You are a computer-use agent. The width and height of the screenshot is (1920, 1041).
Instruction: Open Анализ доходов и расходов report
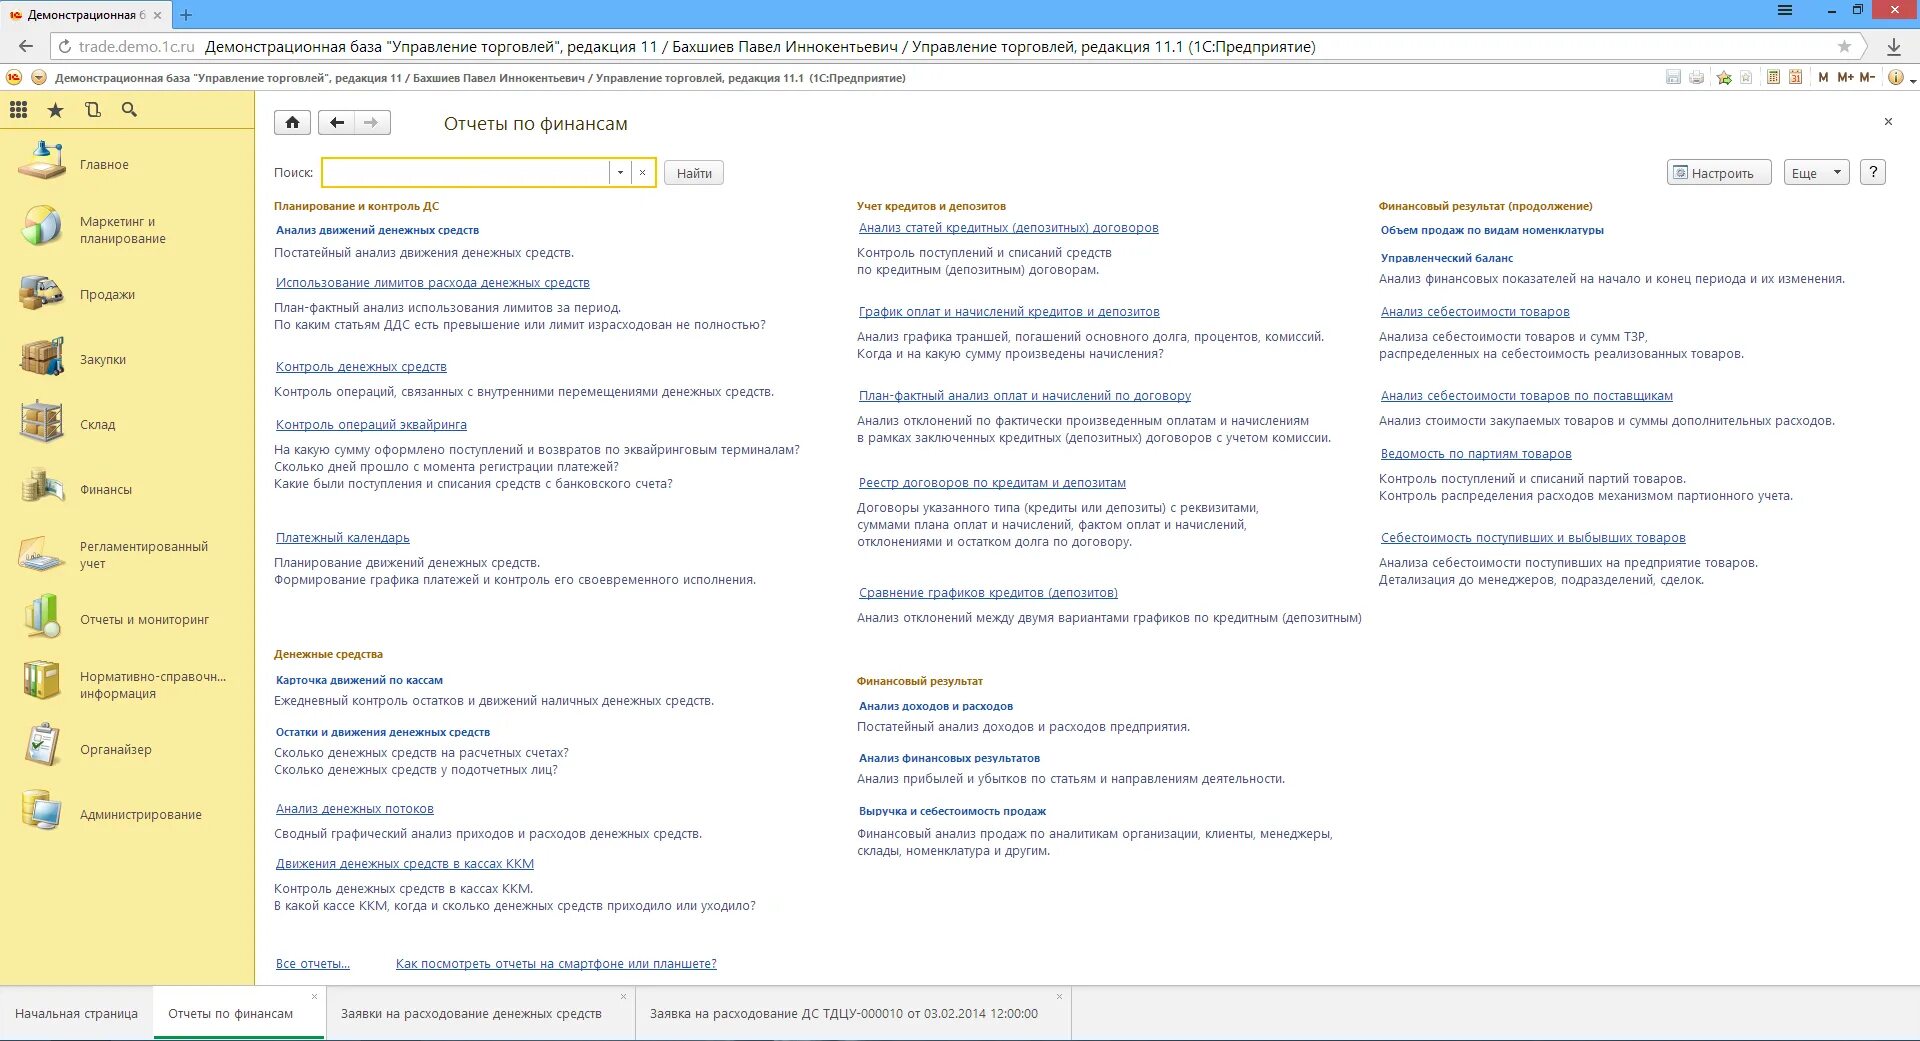pos(936,706)
